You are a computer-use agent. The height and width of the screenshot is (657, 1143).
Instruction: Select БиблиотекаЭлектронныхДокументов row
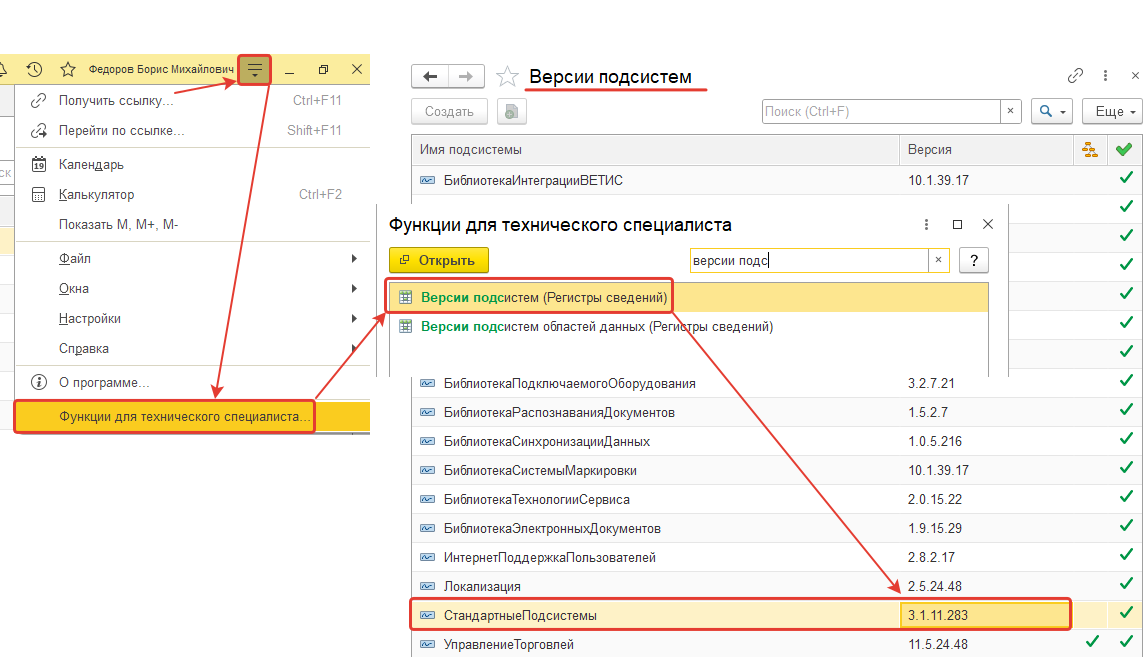tap(776, 529)
